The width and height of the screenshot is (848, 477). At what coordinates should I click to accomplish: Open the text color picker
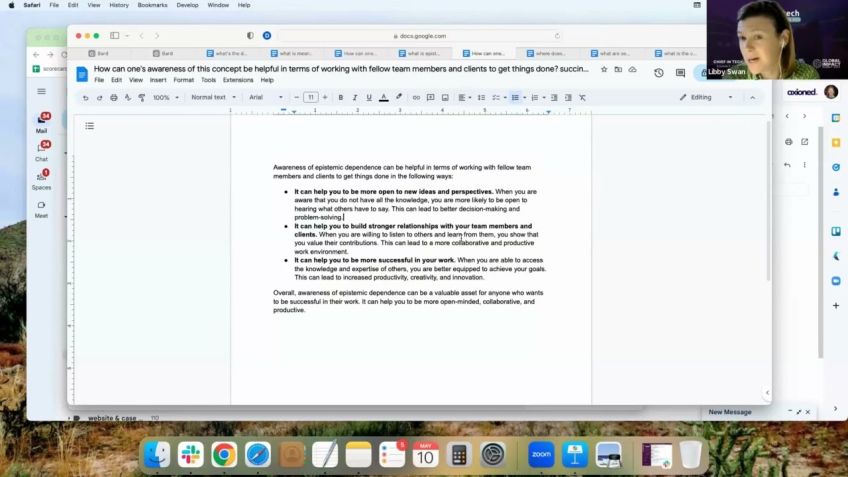coord(384,97)
